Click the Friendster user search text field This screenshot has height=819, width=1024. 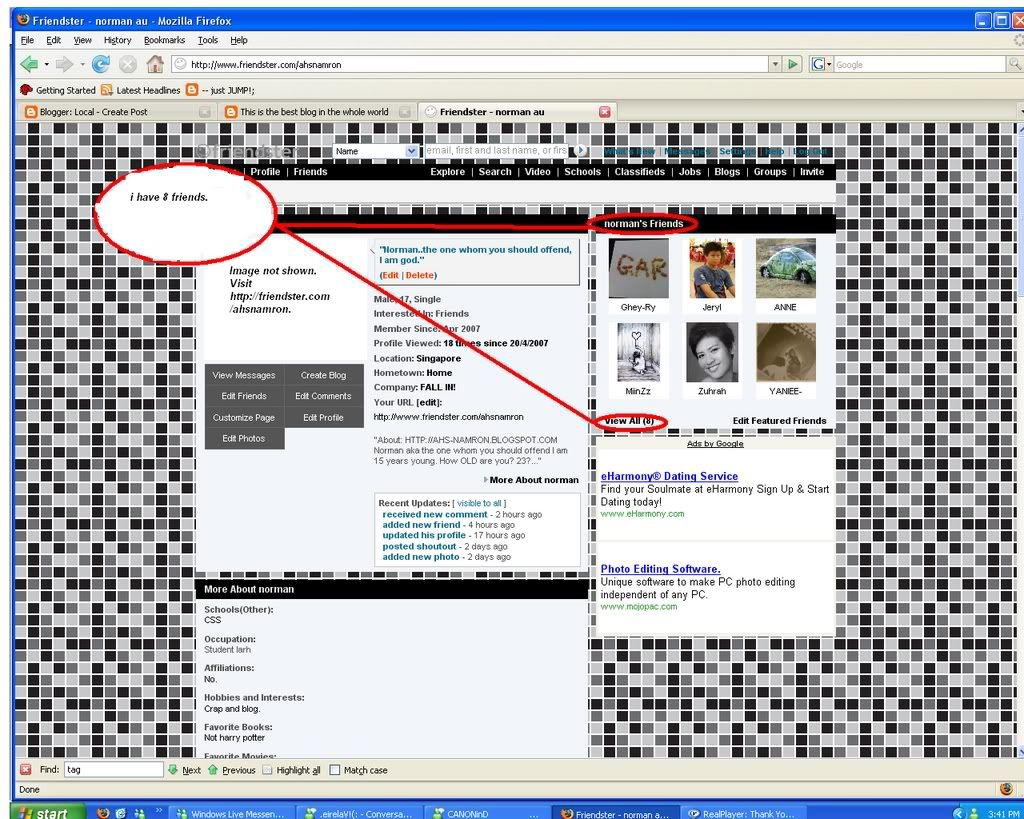tap(496, 150)
